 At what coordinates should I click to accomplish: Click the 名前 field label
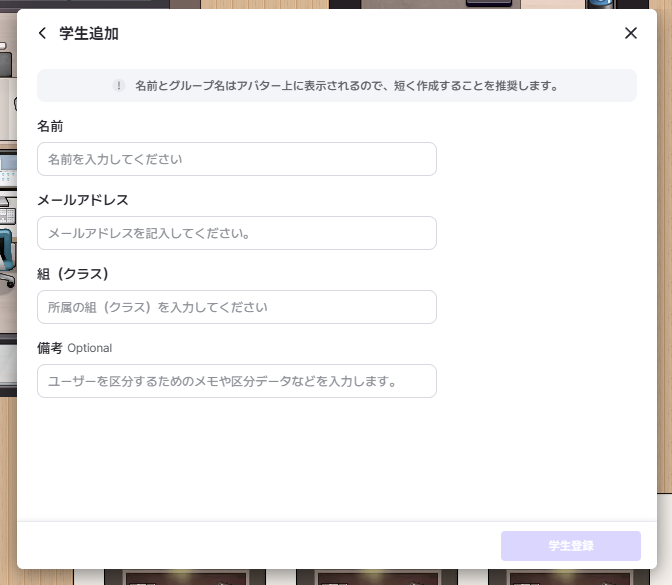click(x=51, y=126)
